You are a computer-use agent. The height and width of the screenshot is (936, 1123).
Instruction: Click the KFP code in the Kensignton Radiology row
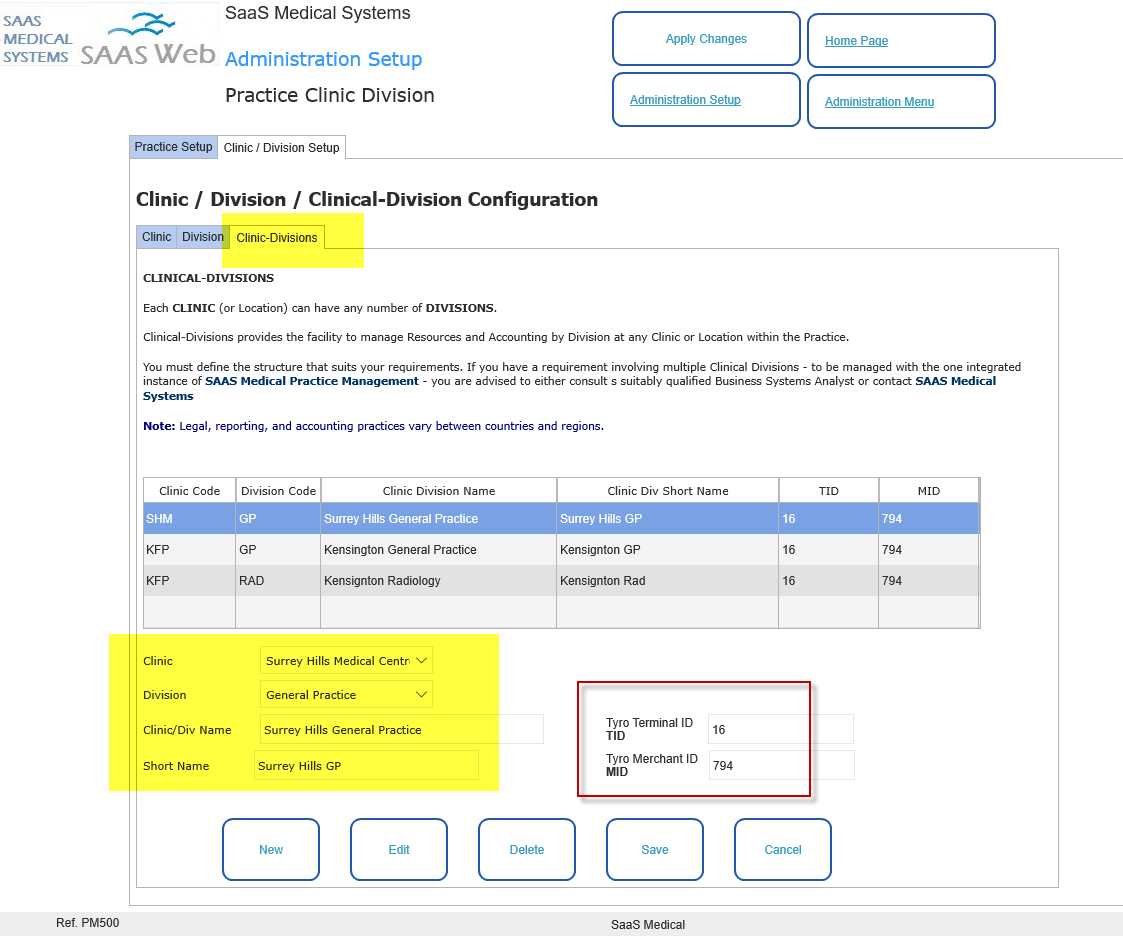point(189,581)
